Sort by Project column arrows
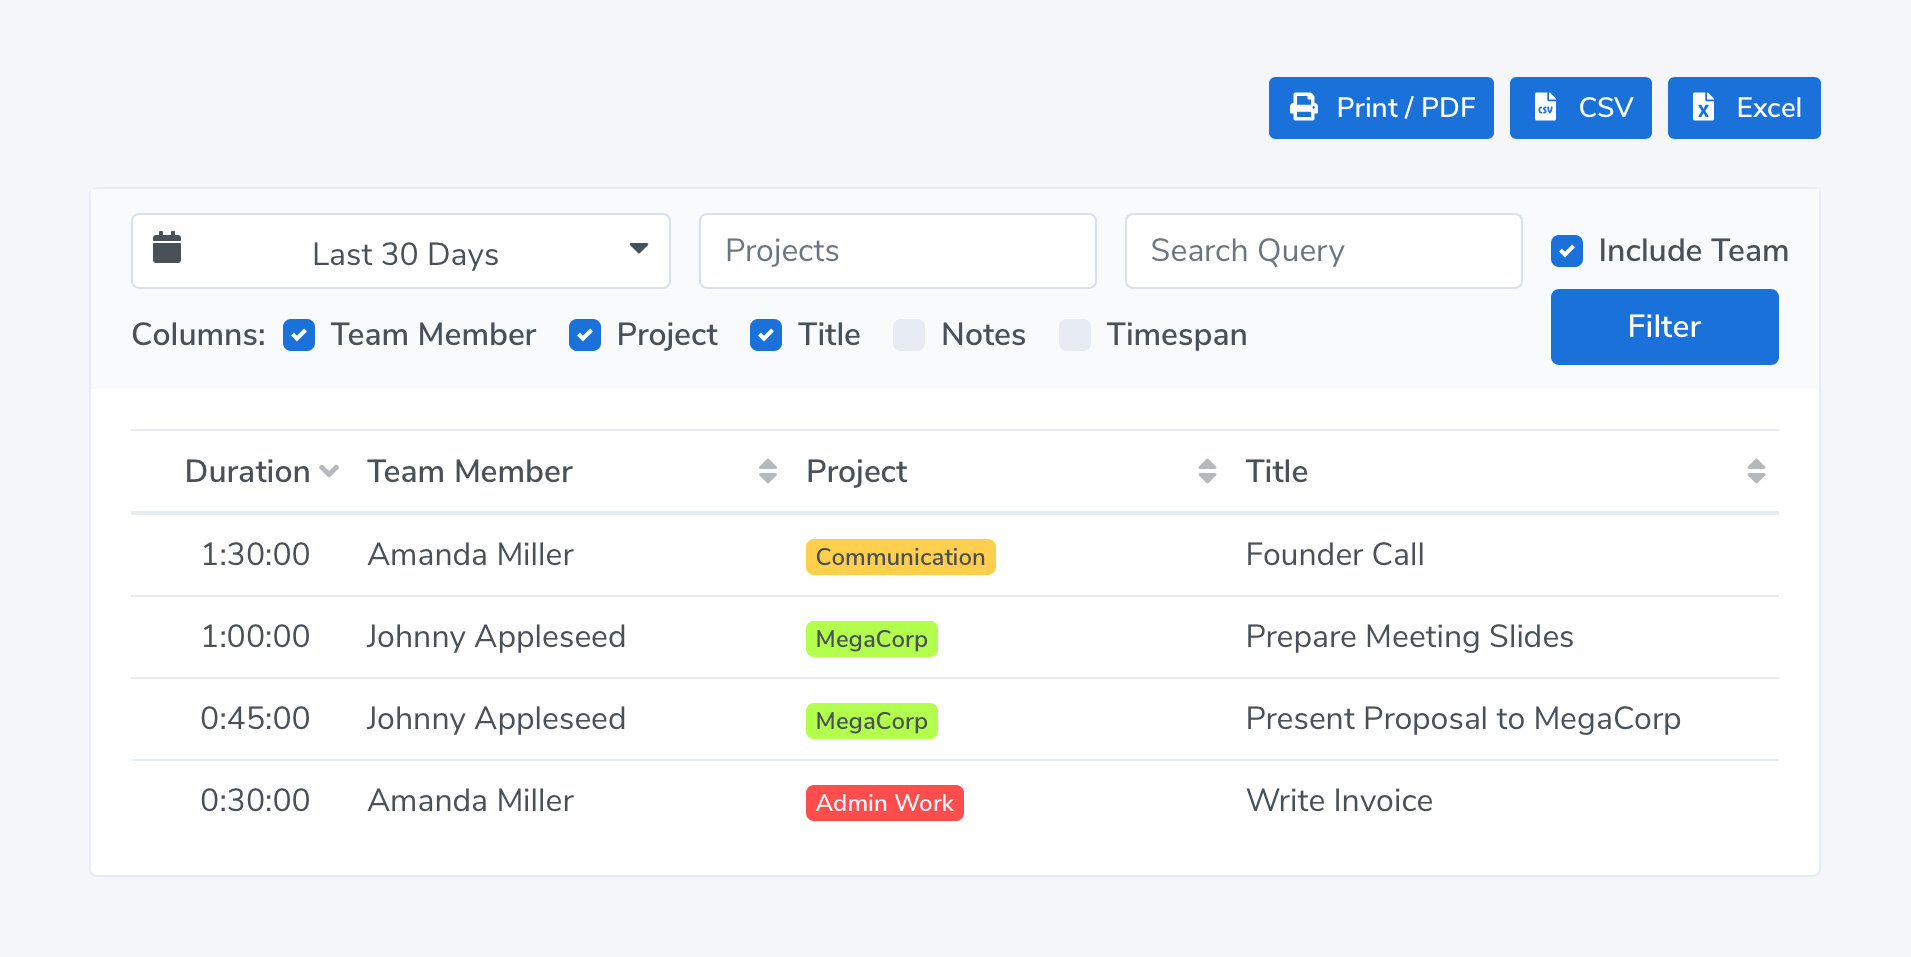The image size is (1911, 957). click(1207, 471)
